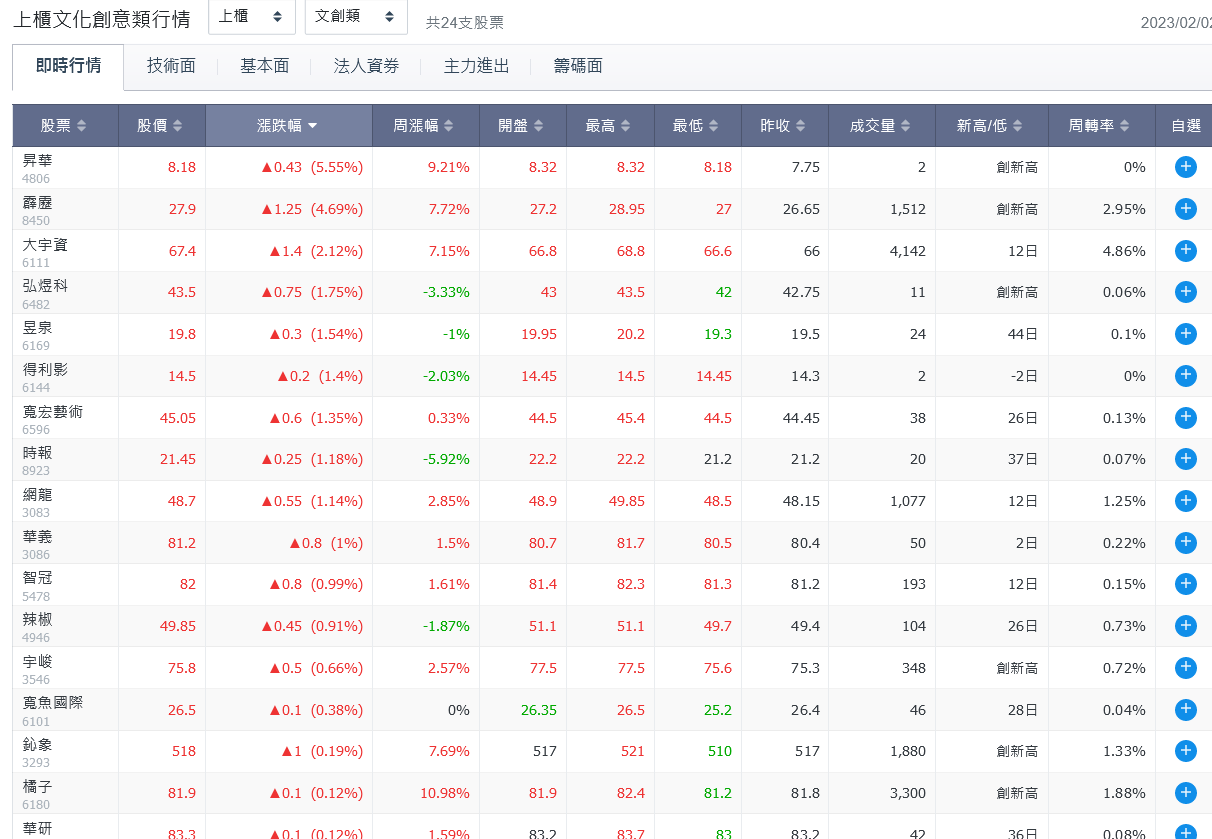Image resolution: width=1212 pixels, height=839 pixels.
Task: Switch to the 法人資券 tab
Action: click(366, 67)
